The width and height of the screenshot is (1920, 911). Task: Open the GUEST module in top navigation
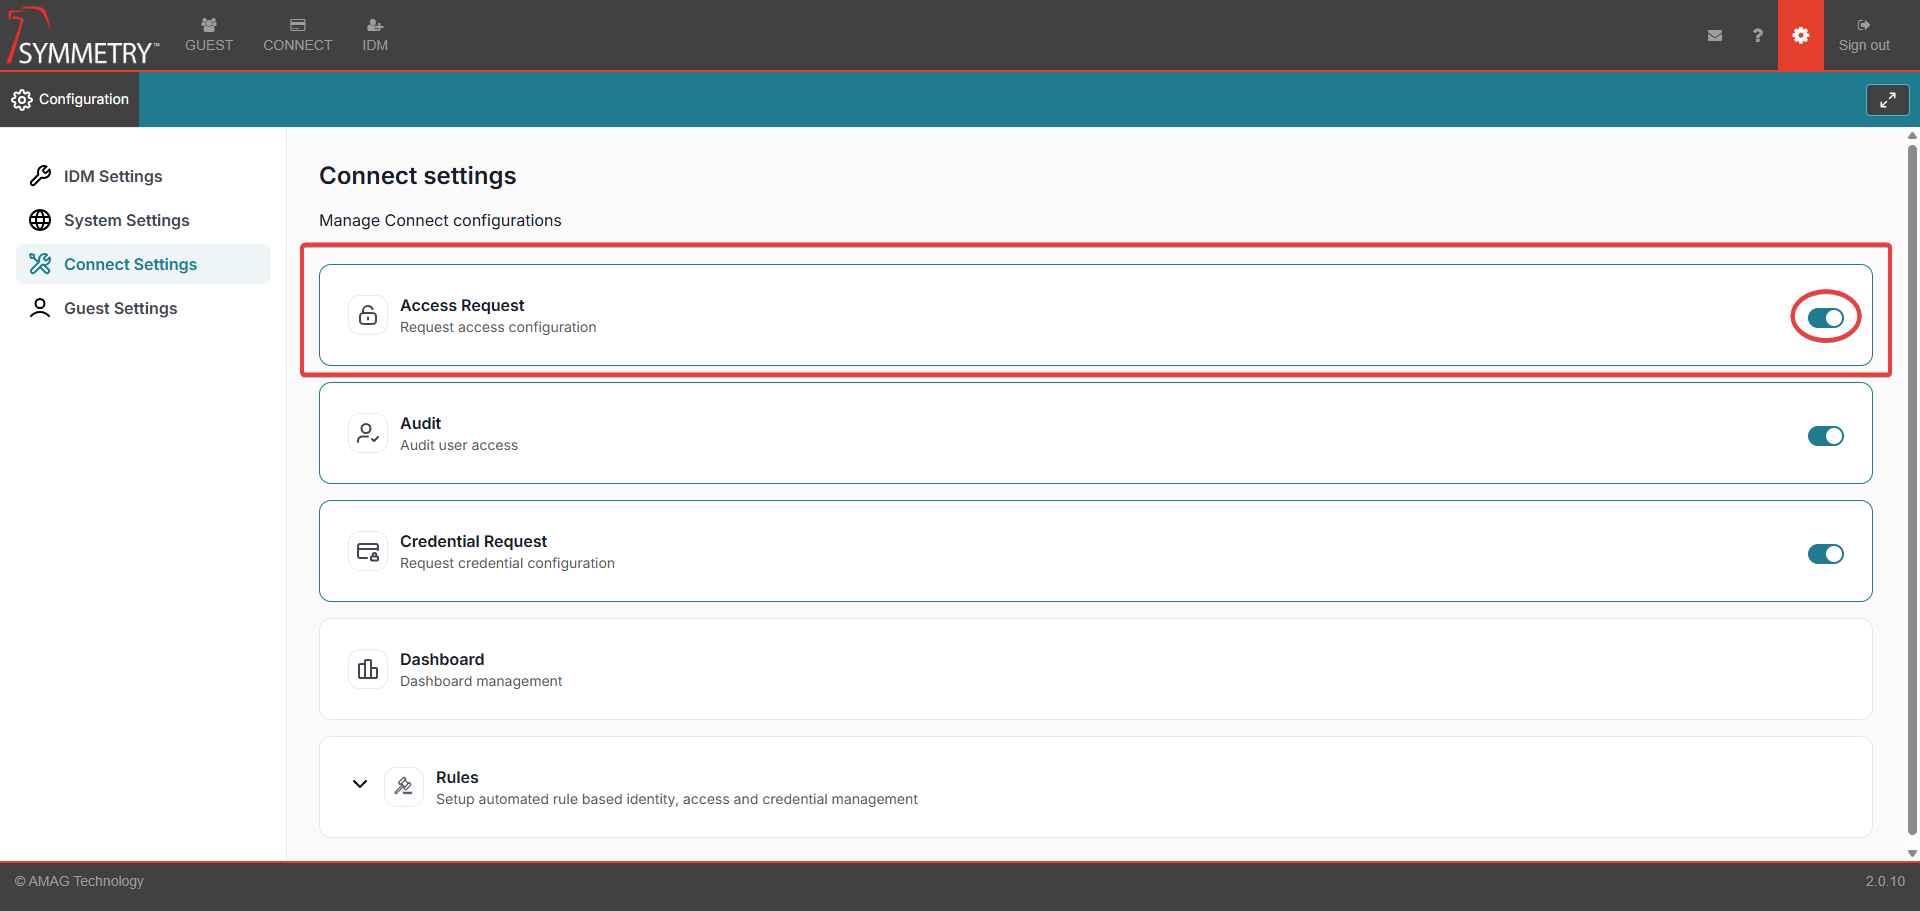click(209, 35)
